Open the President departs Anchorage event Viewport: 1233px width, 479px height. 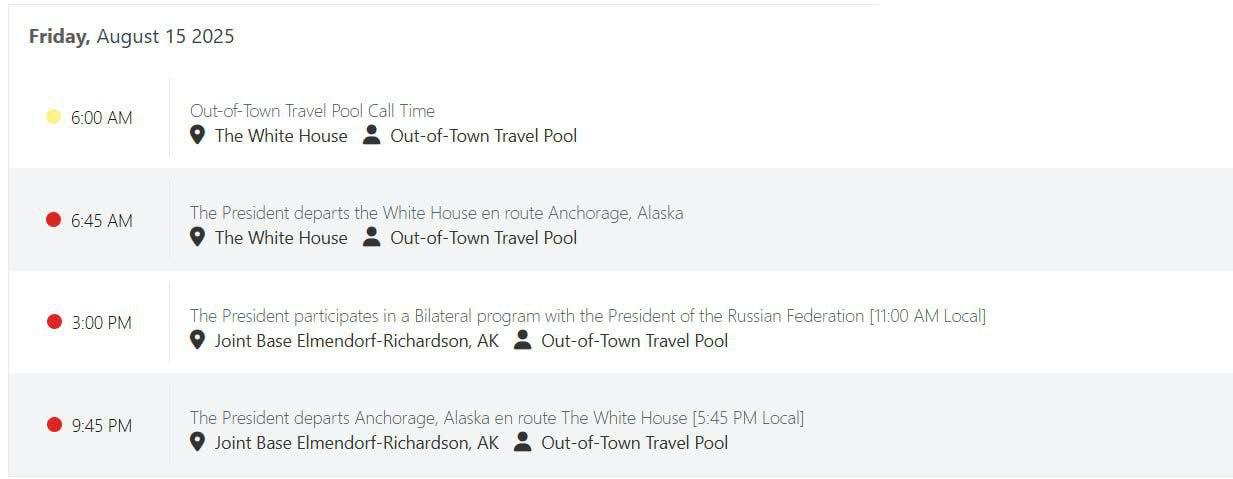point(496,418)
